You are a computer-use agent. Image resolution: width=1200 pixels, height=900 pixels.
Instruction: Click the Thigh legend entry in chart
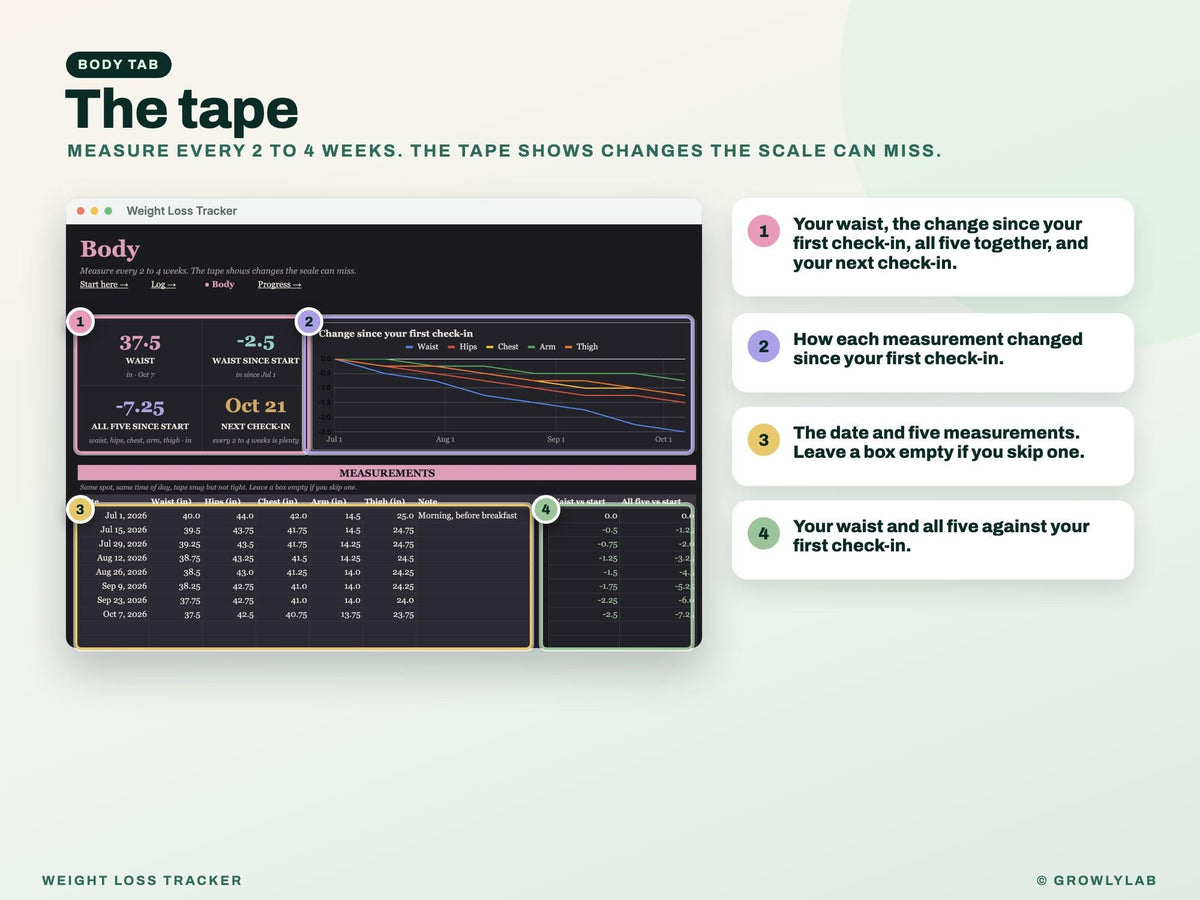click(x=581, y=346)
